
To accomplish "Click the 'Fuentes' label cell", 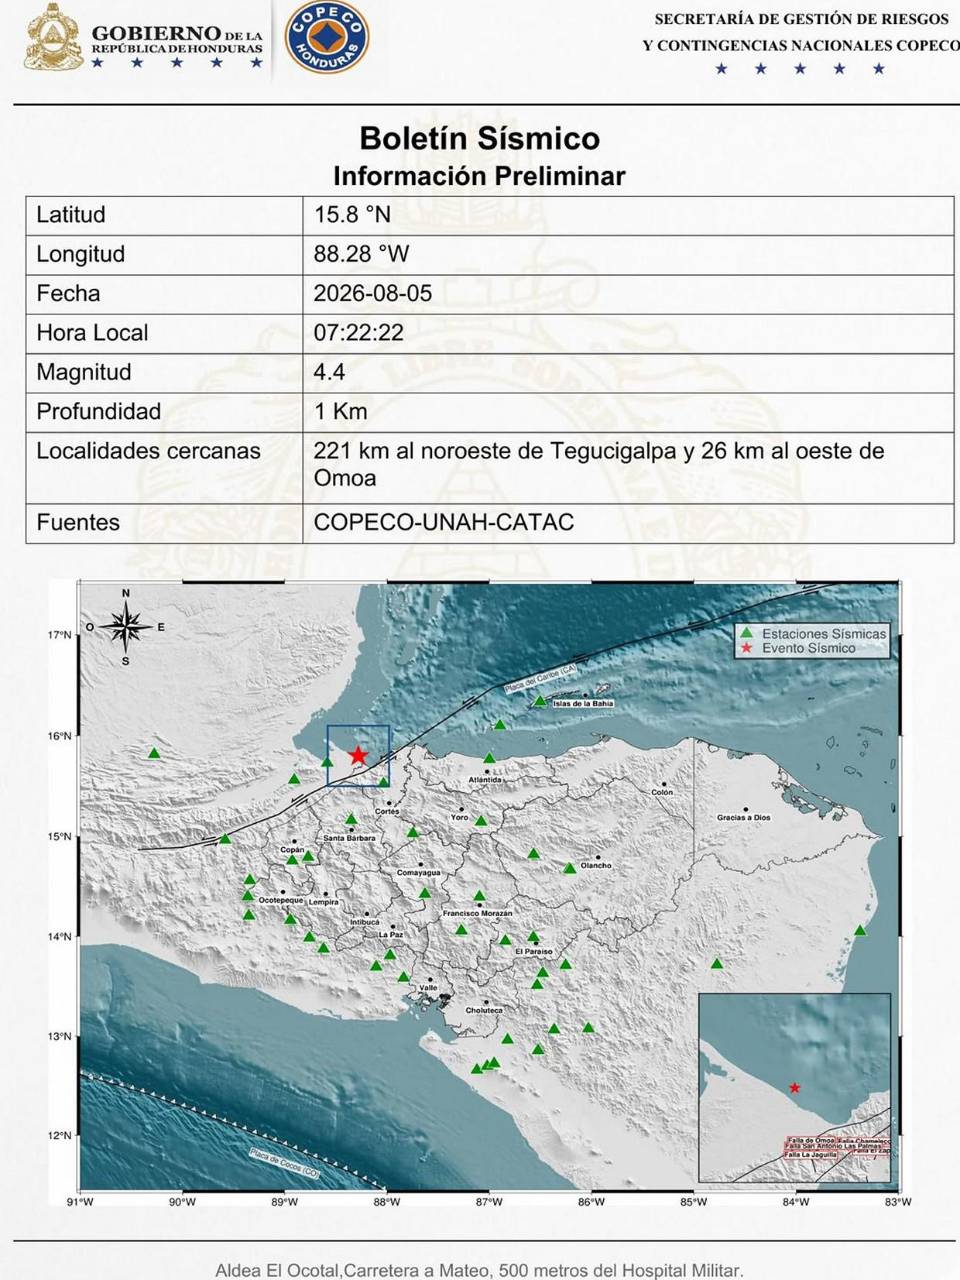I will point(164,522).
